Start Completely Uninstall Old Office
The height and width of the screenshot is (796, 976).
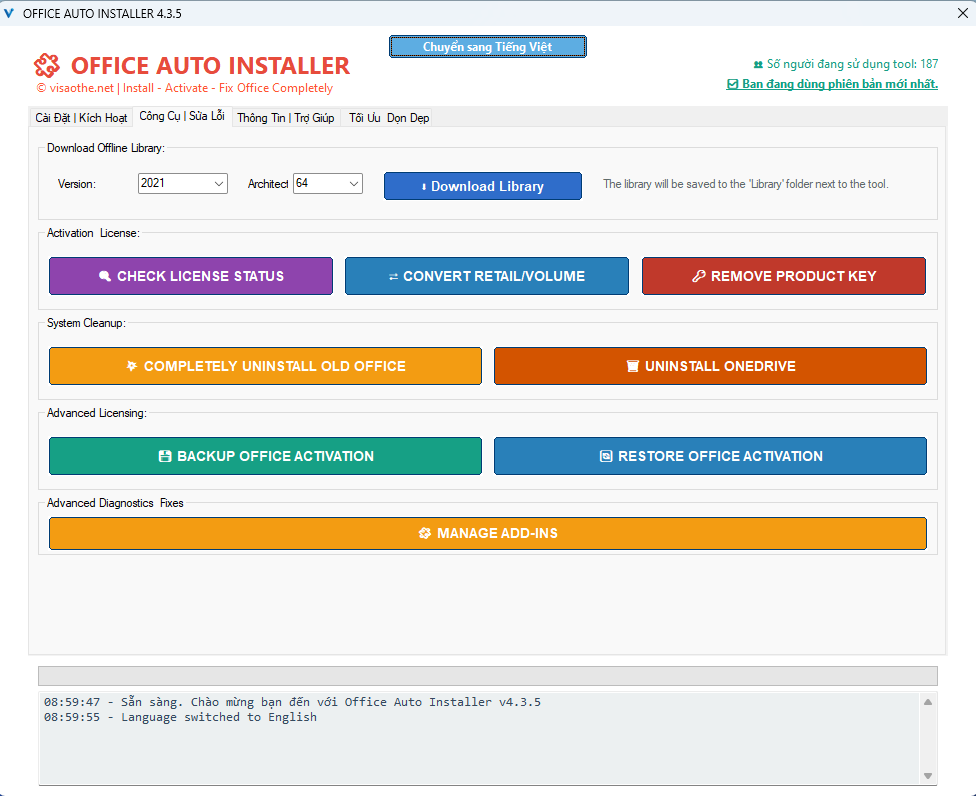point(265,366)
